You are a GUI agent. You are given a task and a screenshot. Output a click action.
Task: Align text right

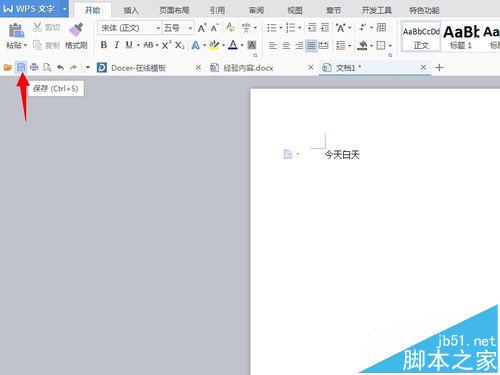pyautogui.click(x=299, y=45)
